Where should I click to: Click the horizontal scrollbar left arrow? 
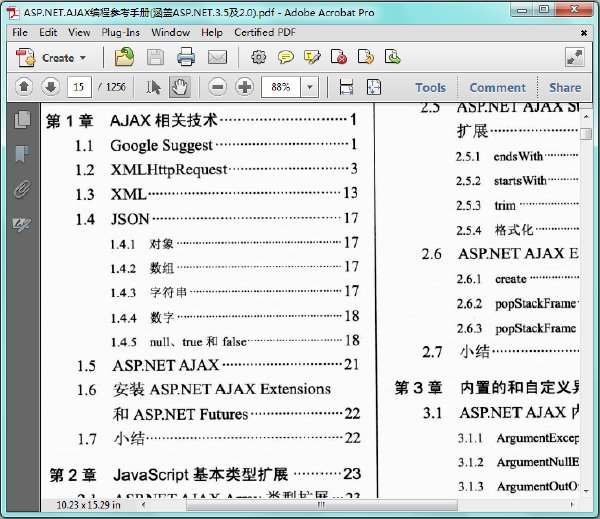pos(143,505)
